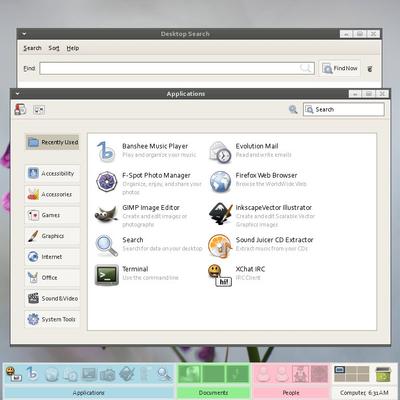
Task: Select the Accessibility category
Action: 52,173
